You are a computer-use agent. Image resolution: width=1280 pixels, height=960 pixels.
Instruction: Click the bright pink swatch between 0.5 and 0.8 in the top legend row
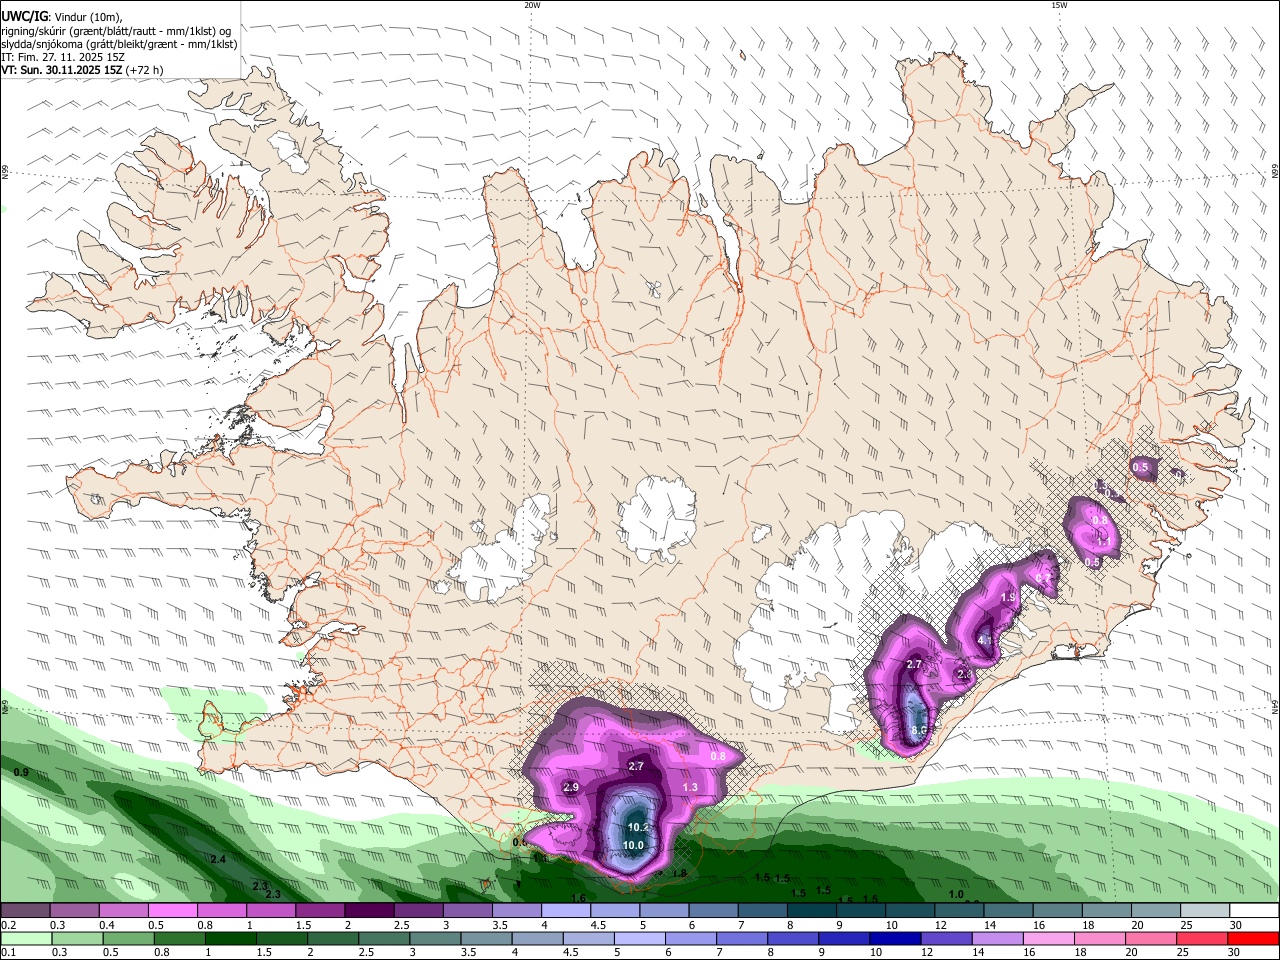click(x=172, y=911)
